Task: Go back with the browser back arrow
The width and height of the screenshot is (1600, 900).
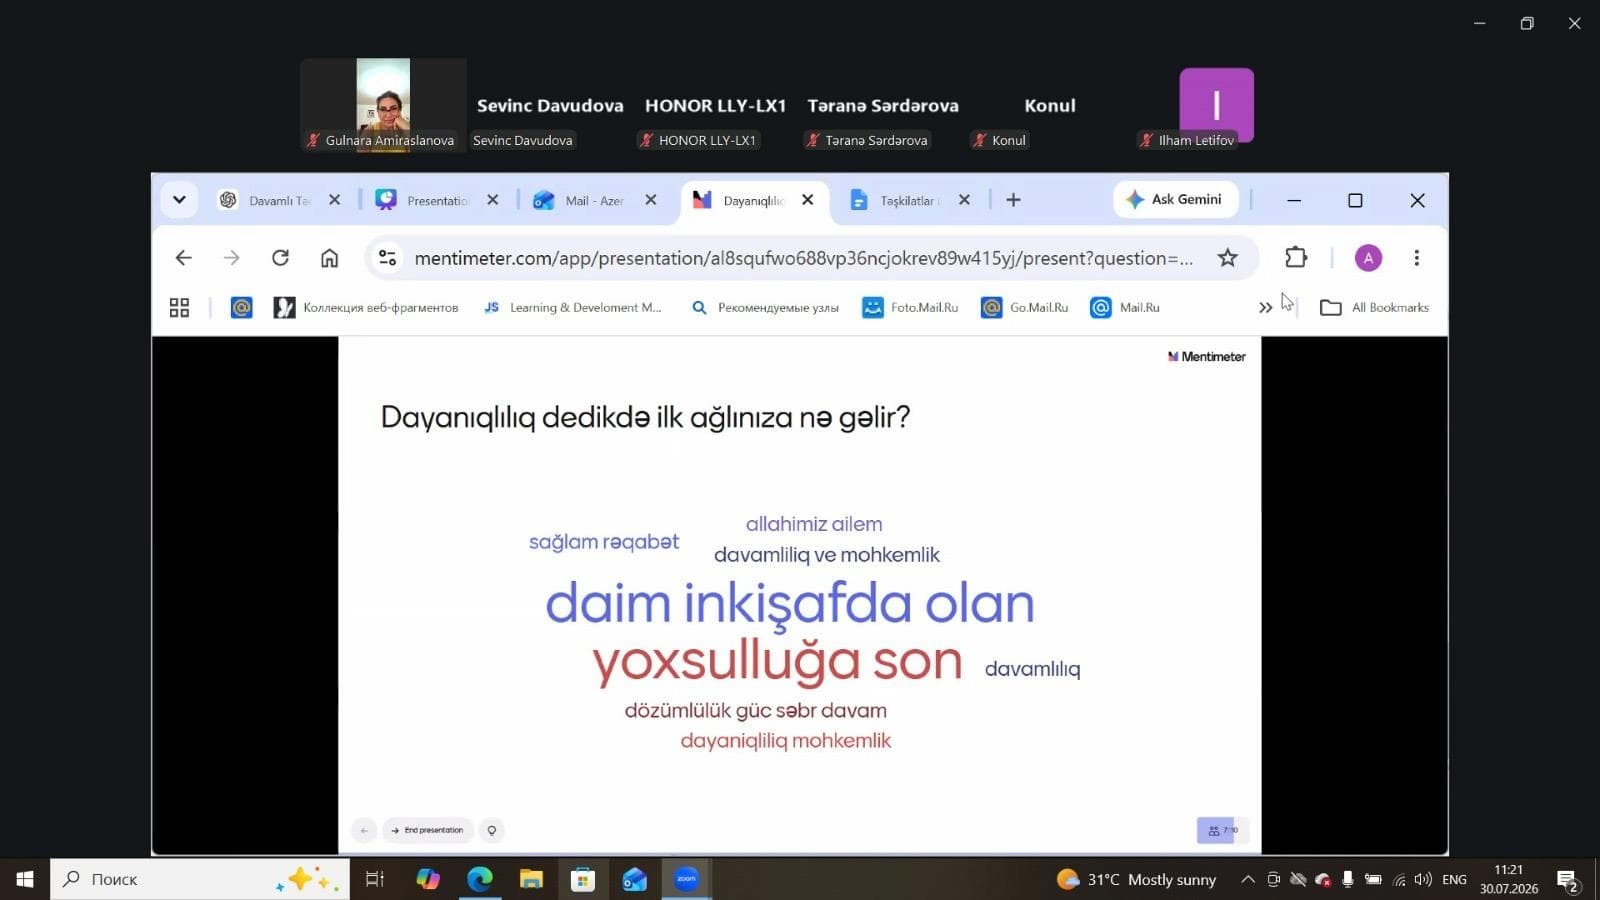Action: 183,258
